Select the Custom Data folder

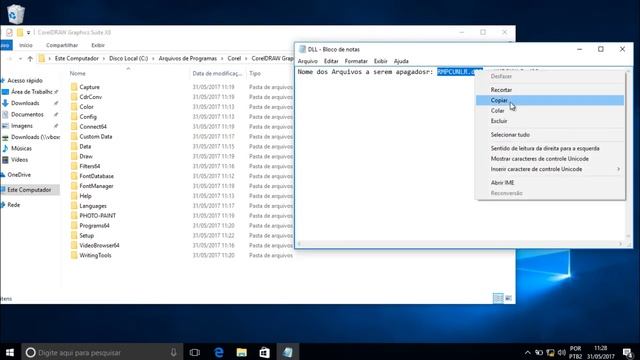tap(96, 136)
